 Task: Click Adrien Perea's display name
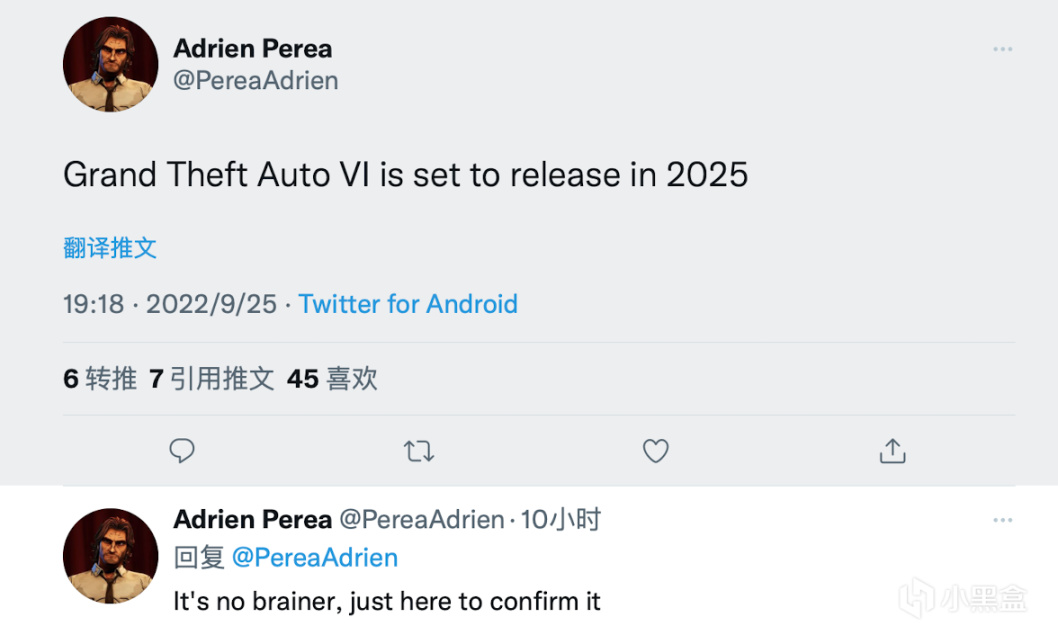click(252, 48)
